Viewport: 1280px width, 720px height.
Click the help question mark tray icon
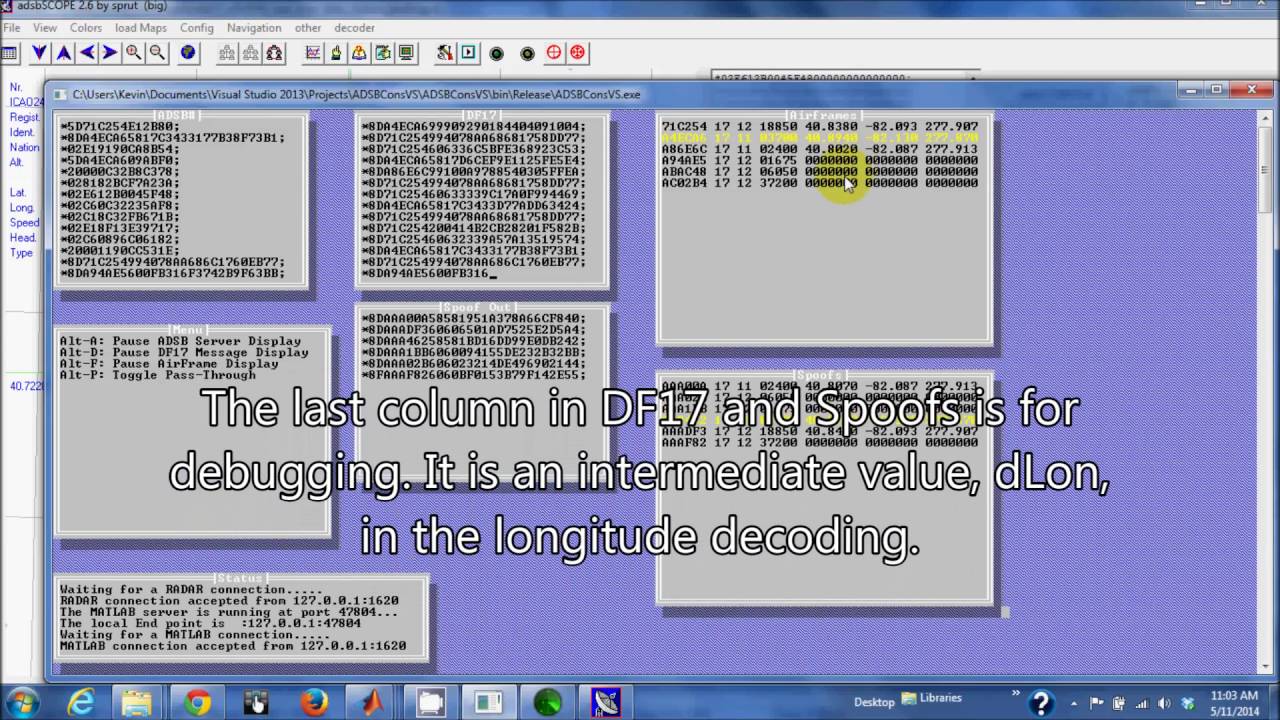tap(1041, 703)
